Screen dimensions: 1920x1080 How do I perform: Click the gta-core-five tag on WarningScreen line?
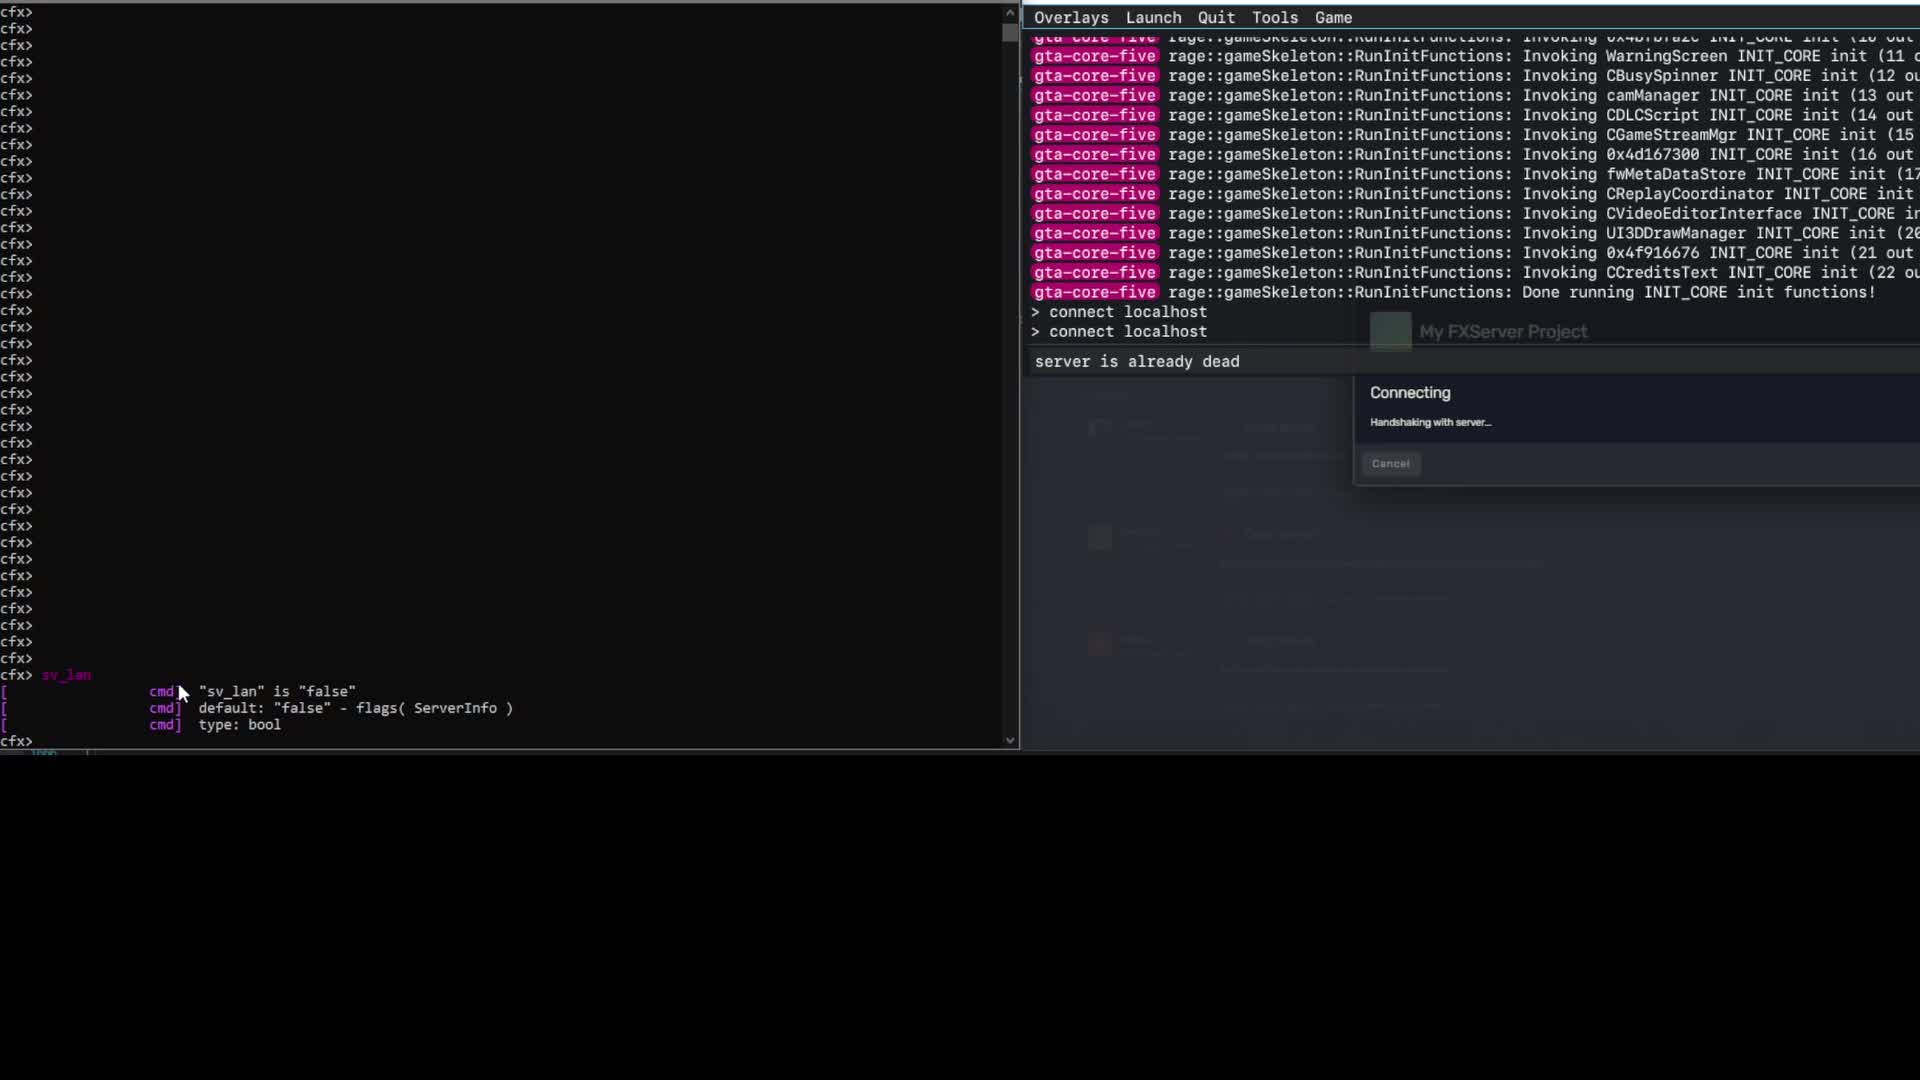1095,56
